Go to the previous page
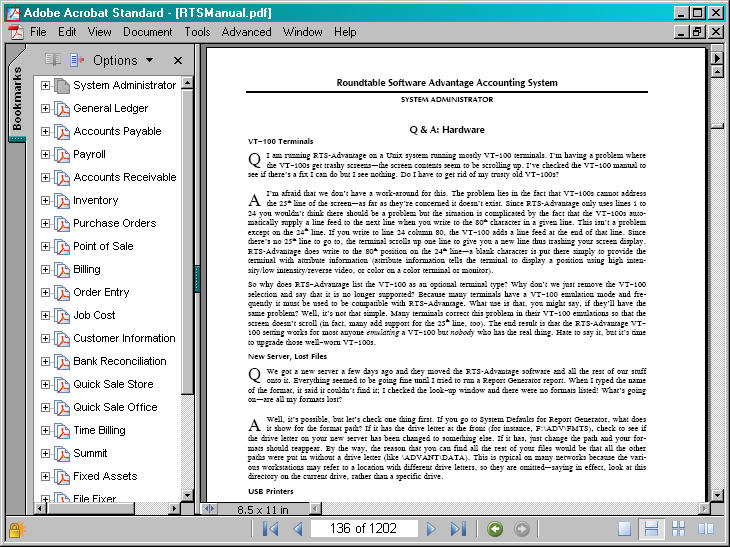This screenshot has height=547, width=730. (296, 529)
